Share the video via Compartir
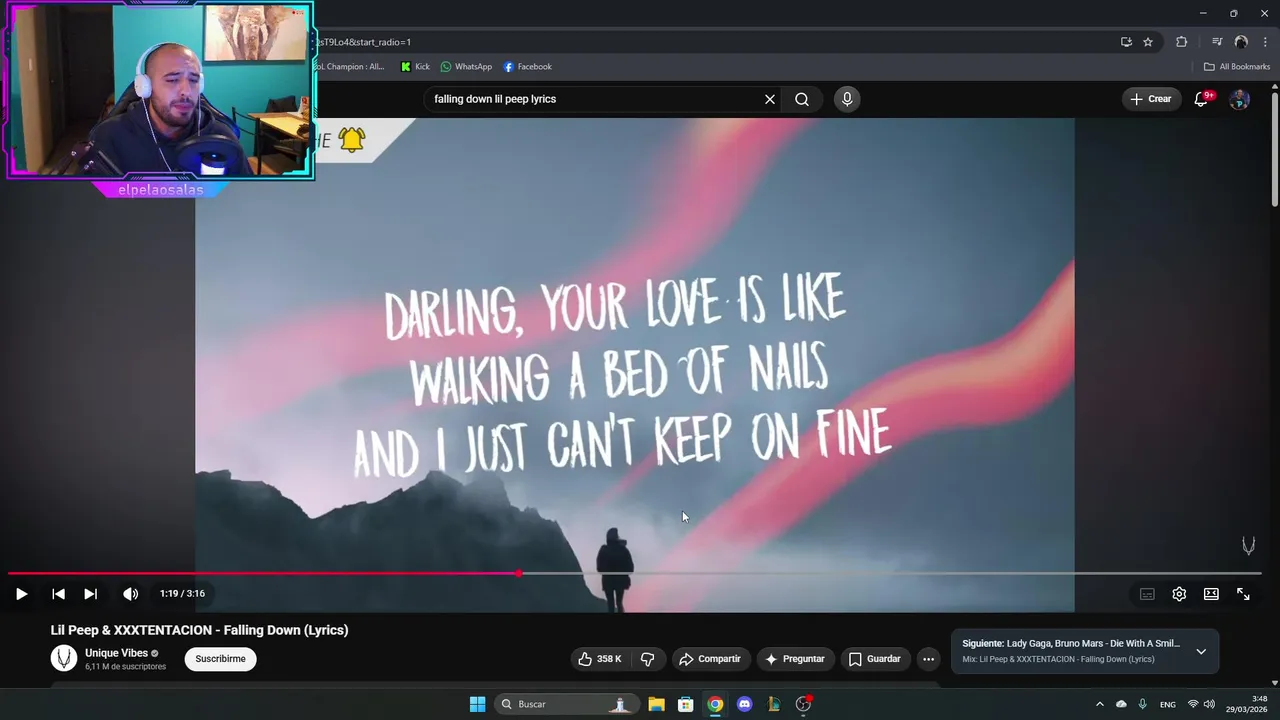This screenshot has height=720, width=1280. coord(710,659)
